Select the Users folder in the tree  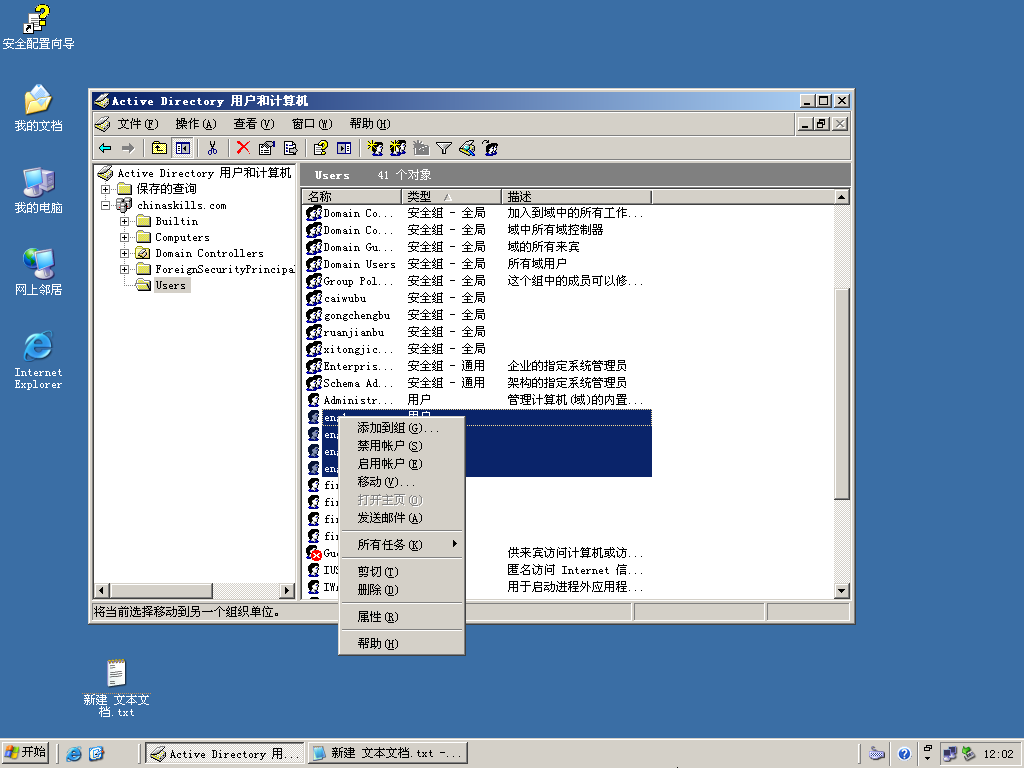163,285
